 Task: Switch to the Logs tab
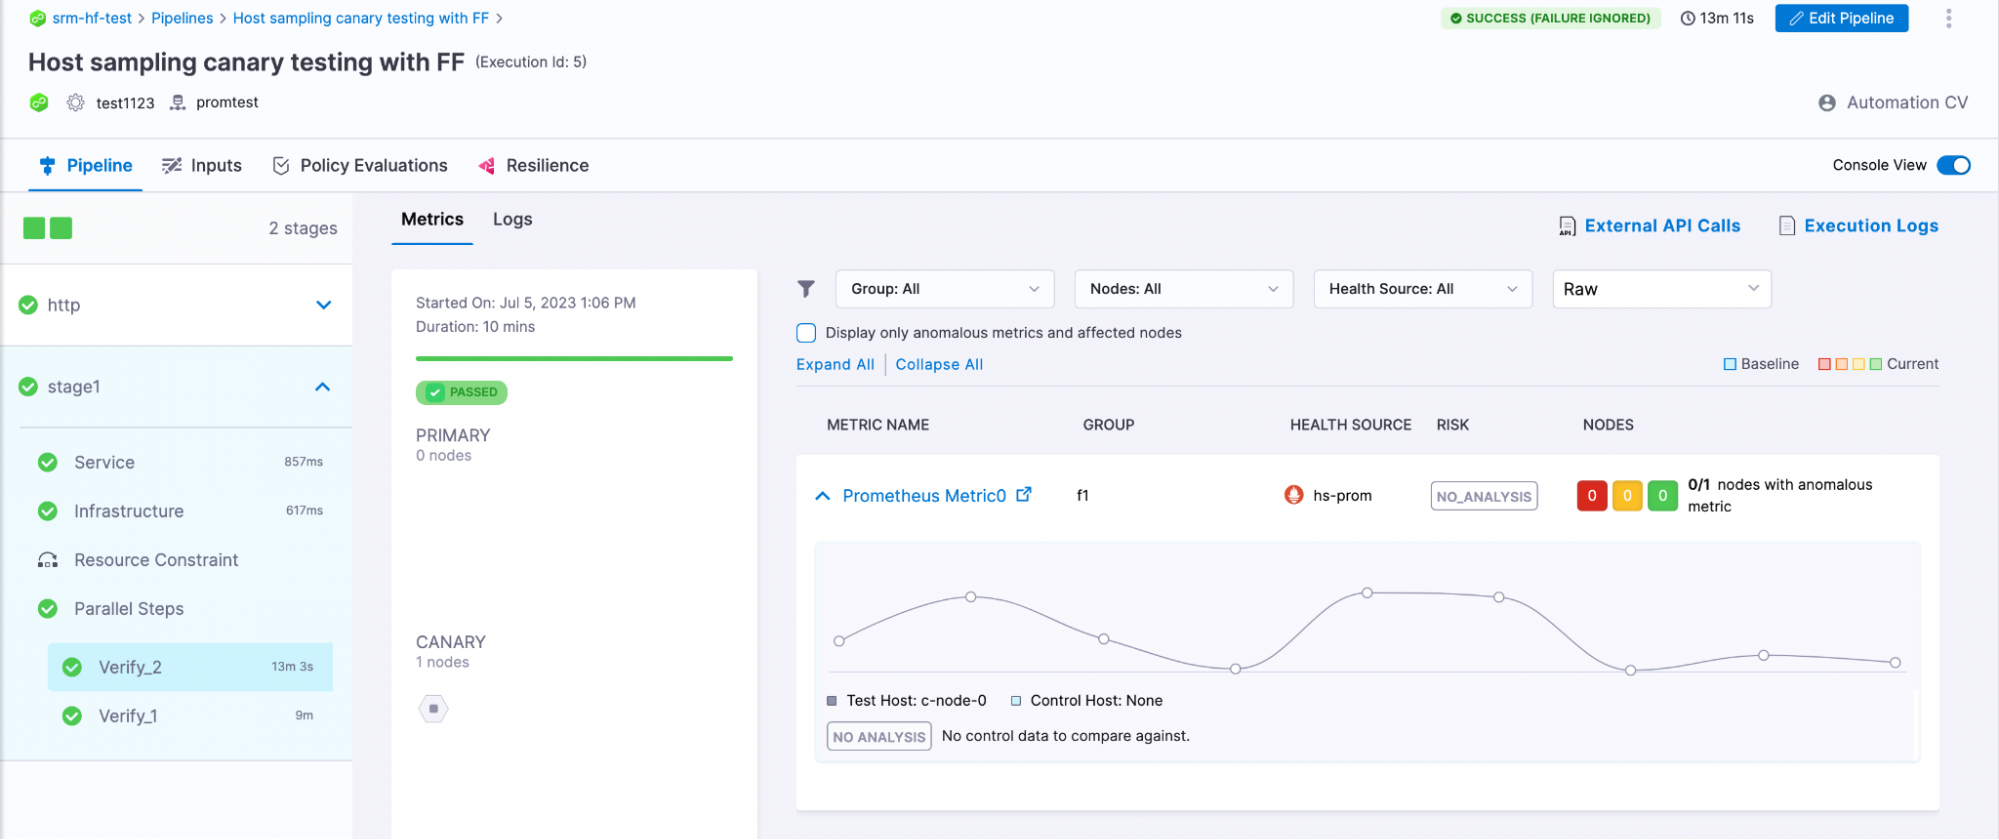(512, 219)
